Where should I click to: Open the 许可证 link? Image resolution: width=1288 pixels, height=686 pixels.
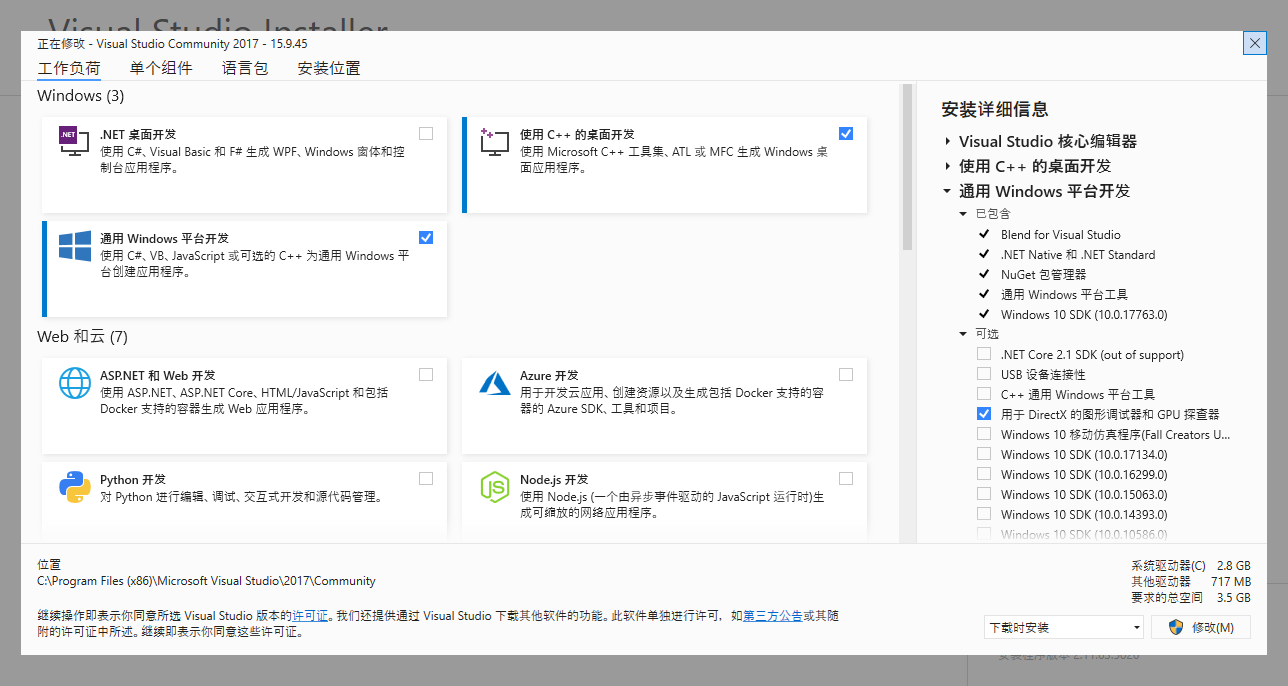tap(310, 616)
